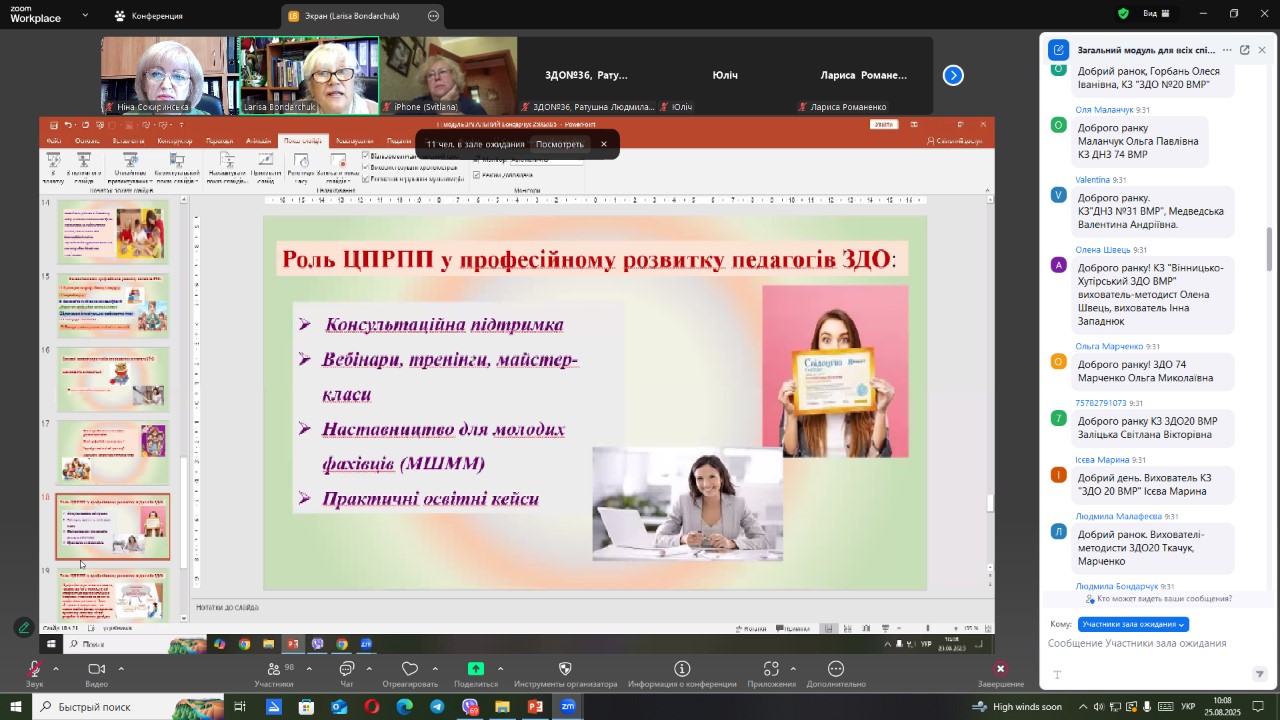This screenshot has width=1280, height=720.
Task: Toggle third checkbox in slide show ribbon
Action: pos(365,178)
